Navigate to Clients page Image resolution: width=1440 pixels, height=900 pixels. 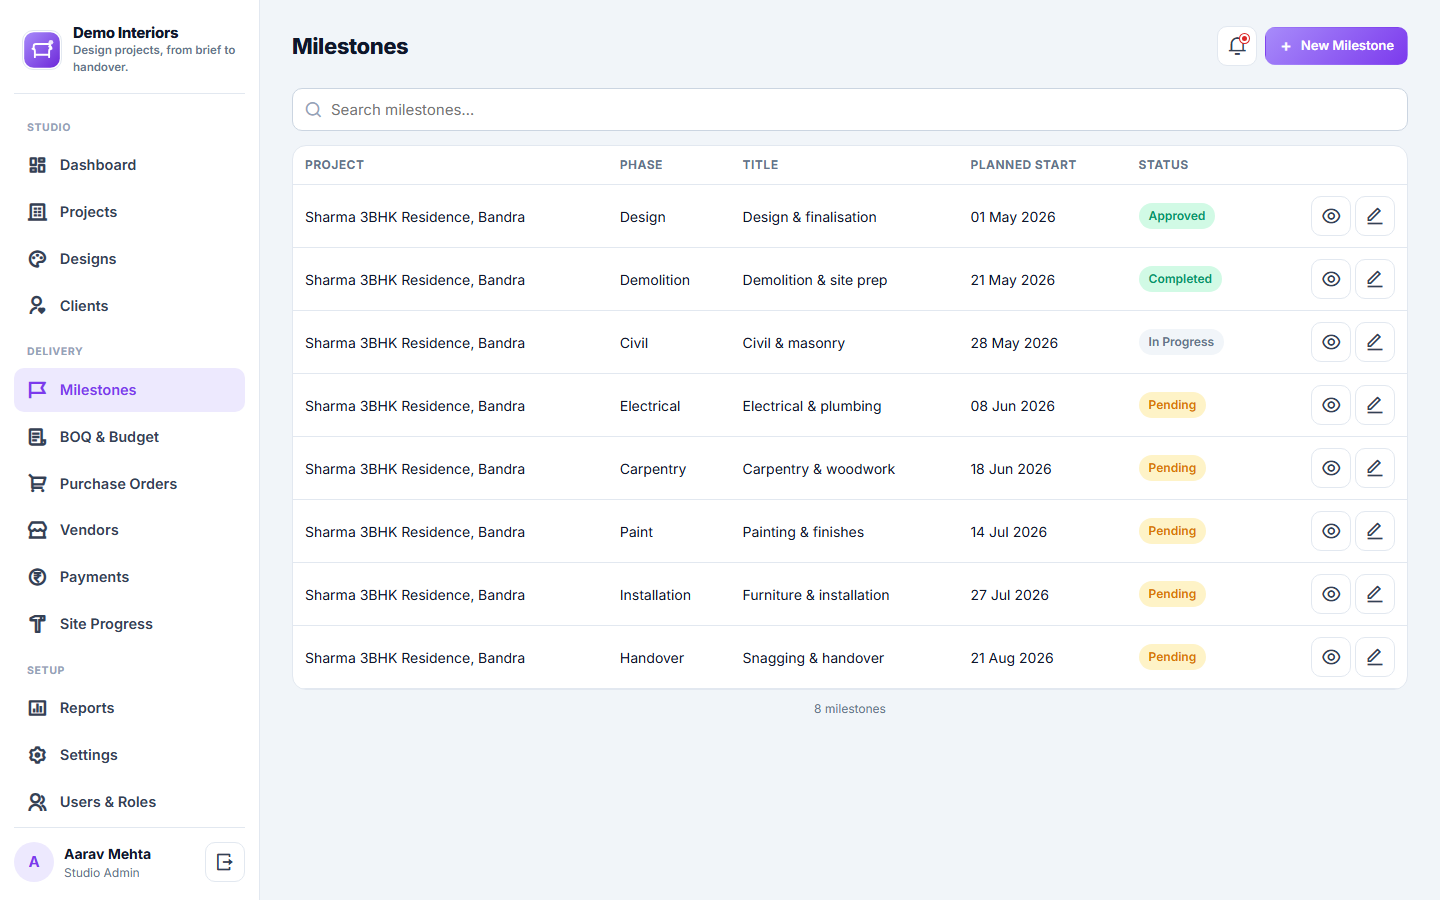coord(129,306)
